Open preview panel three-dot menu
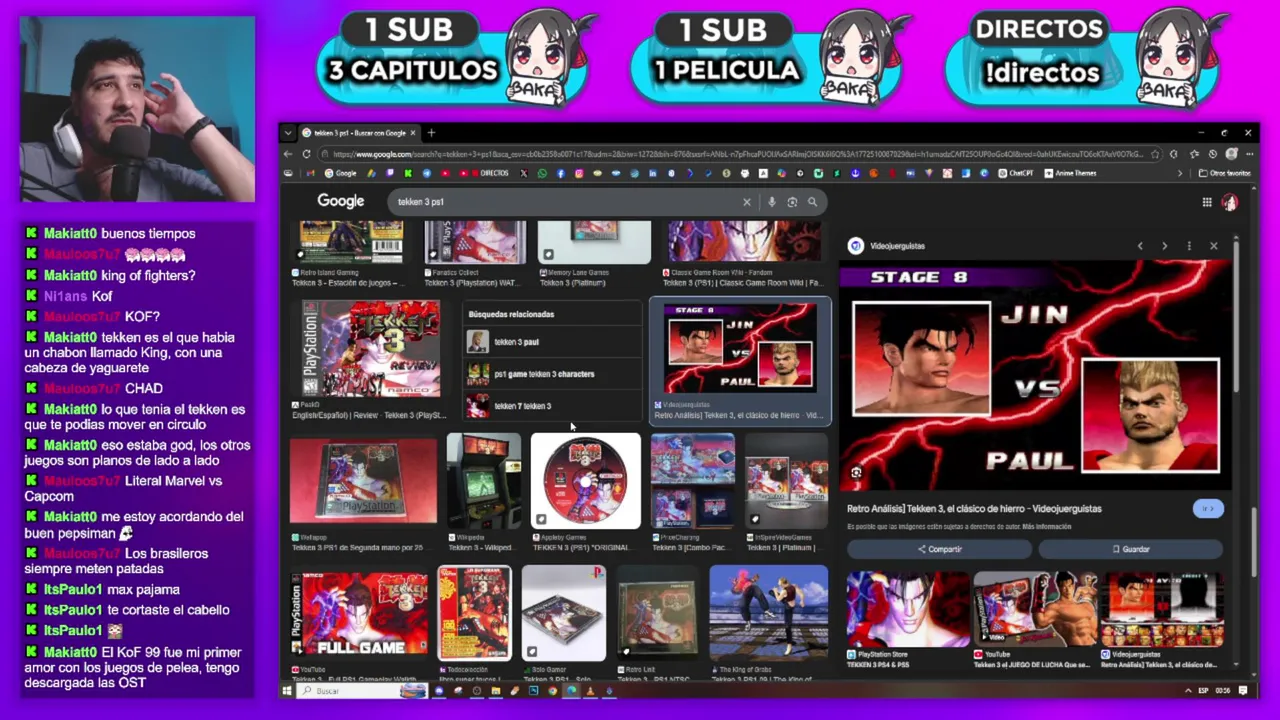This screenshot has height=720, width=1280. (x=1189, y=246)
